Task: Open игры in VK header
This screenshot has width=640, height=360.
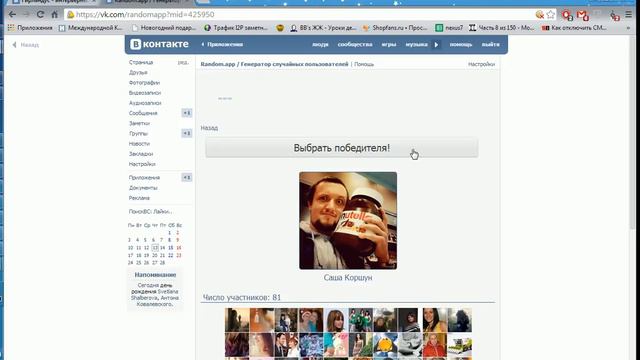Action: (x=389, y=44)
